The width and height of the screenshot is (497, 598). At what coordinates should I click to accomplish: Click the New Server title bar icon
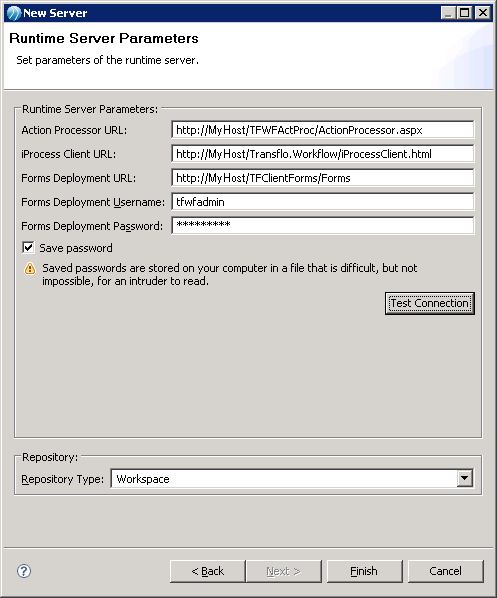coord(14,13)
